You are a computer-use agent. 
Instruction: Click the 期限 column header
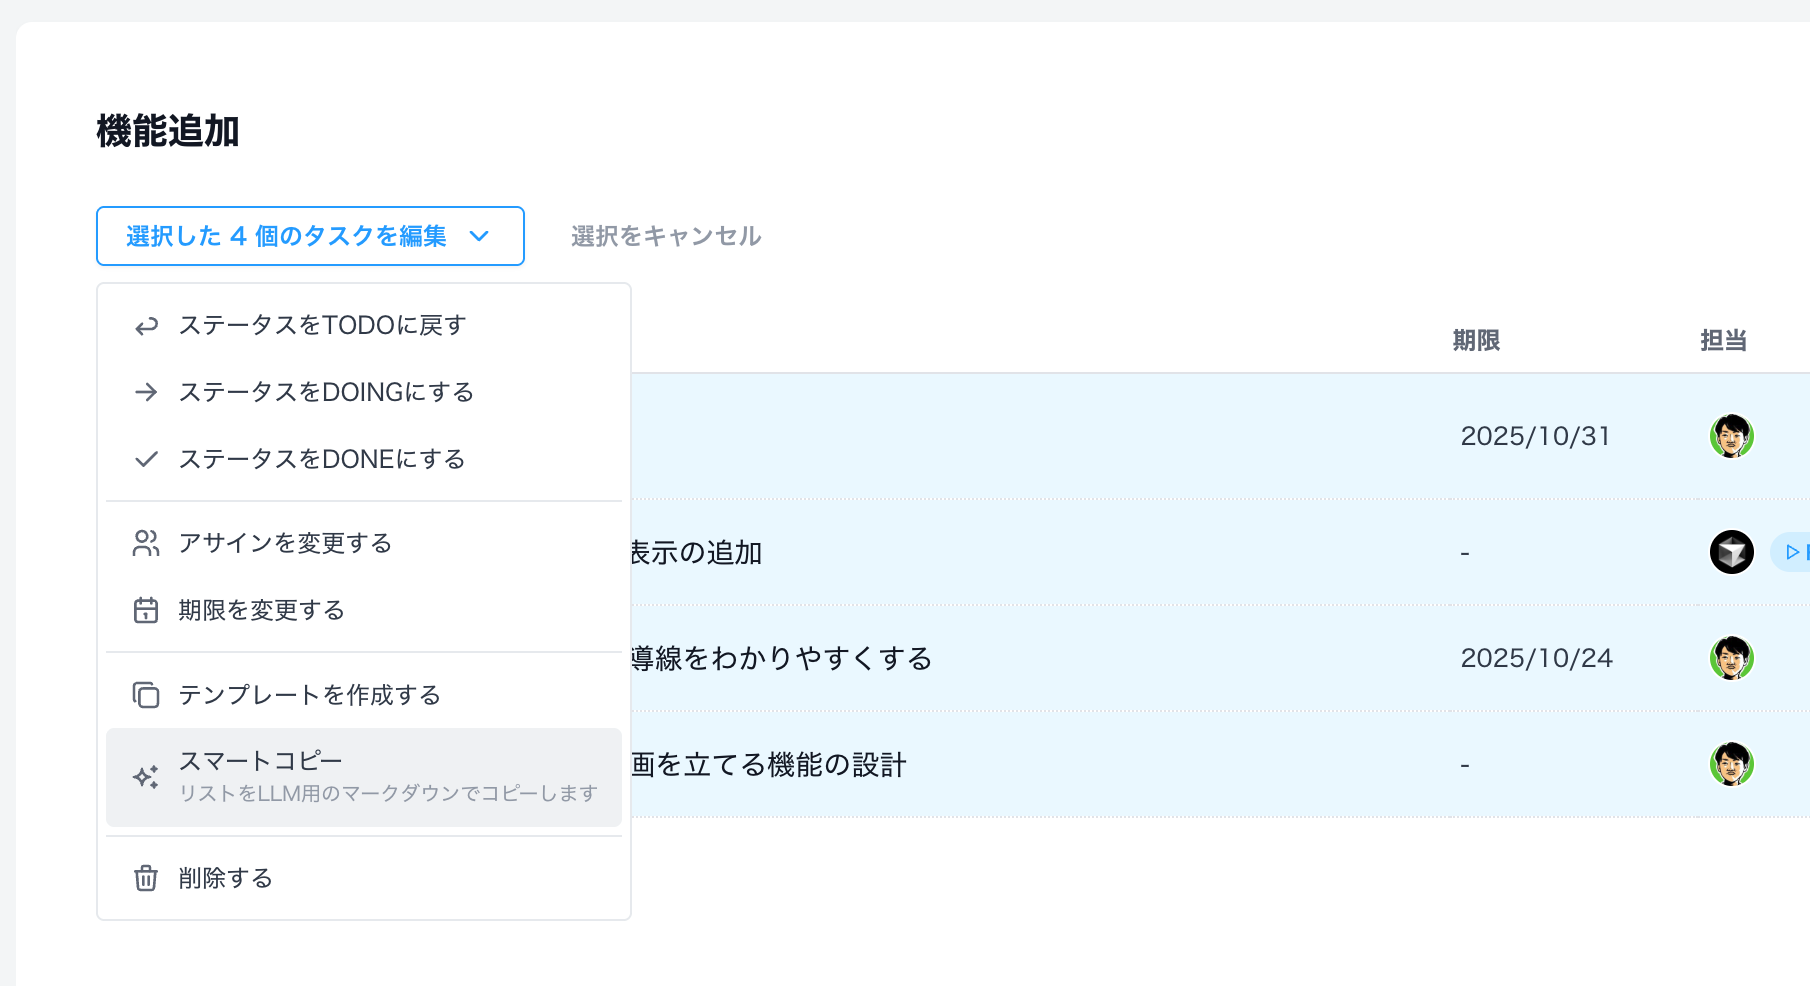1474,340
